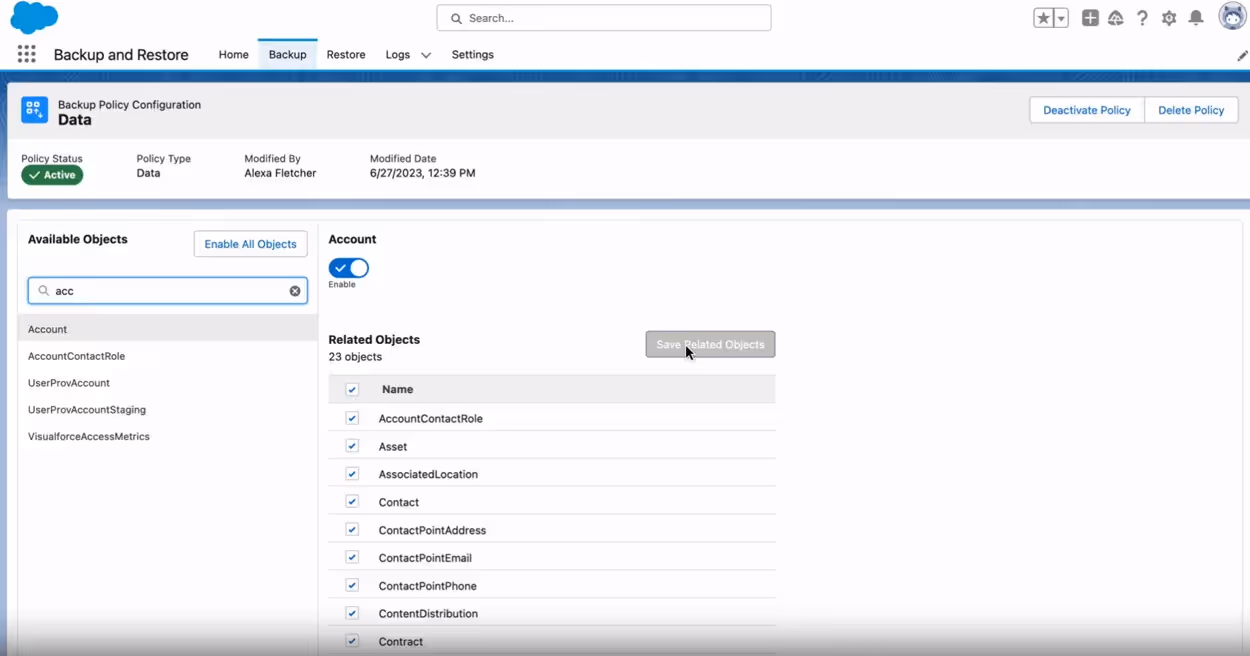Click the Delete Policy button
Viewport: 1250px width, 656px height.
pos(1191,110)
